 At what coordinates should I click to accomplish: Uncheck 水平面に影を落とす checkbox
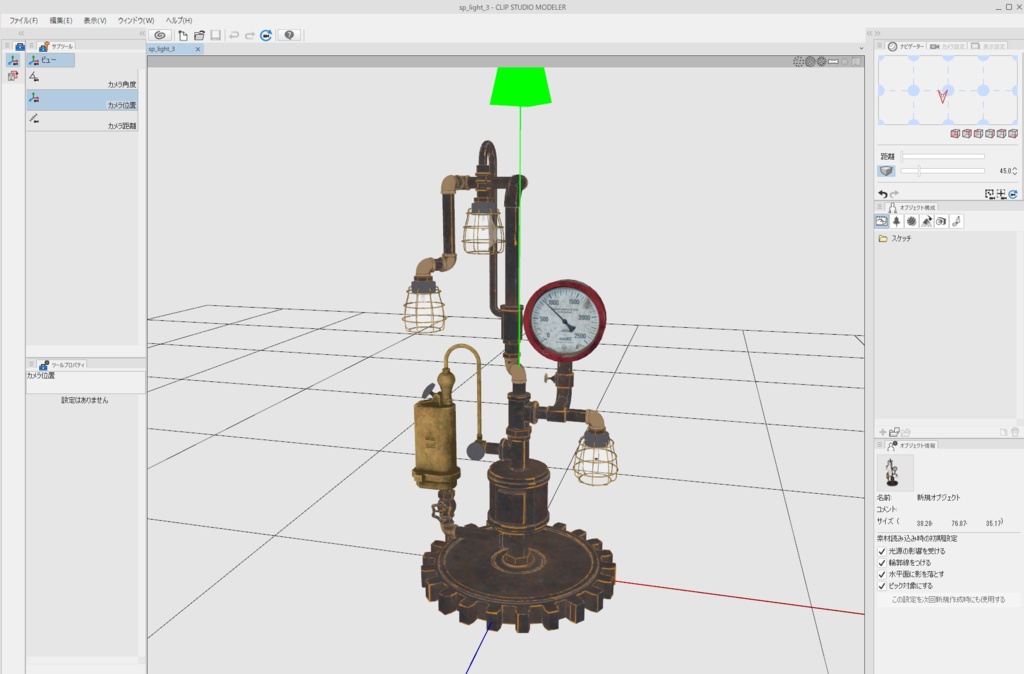point(883,574)
